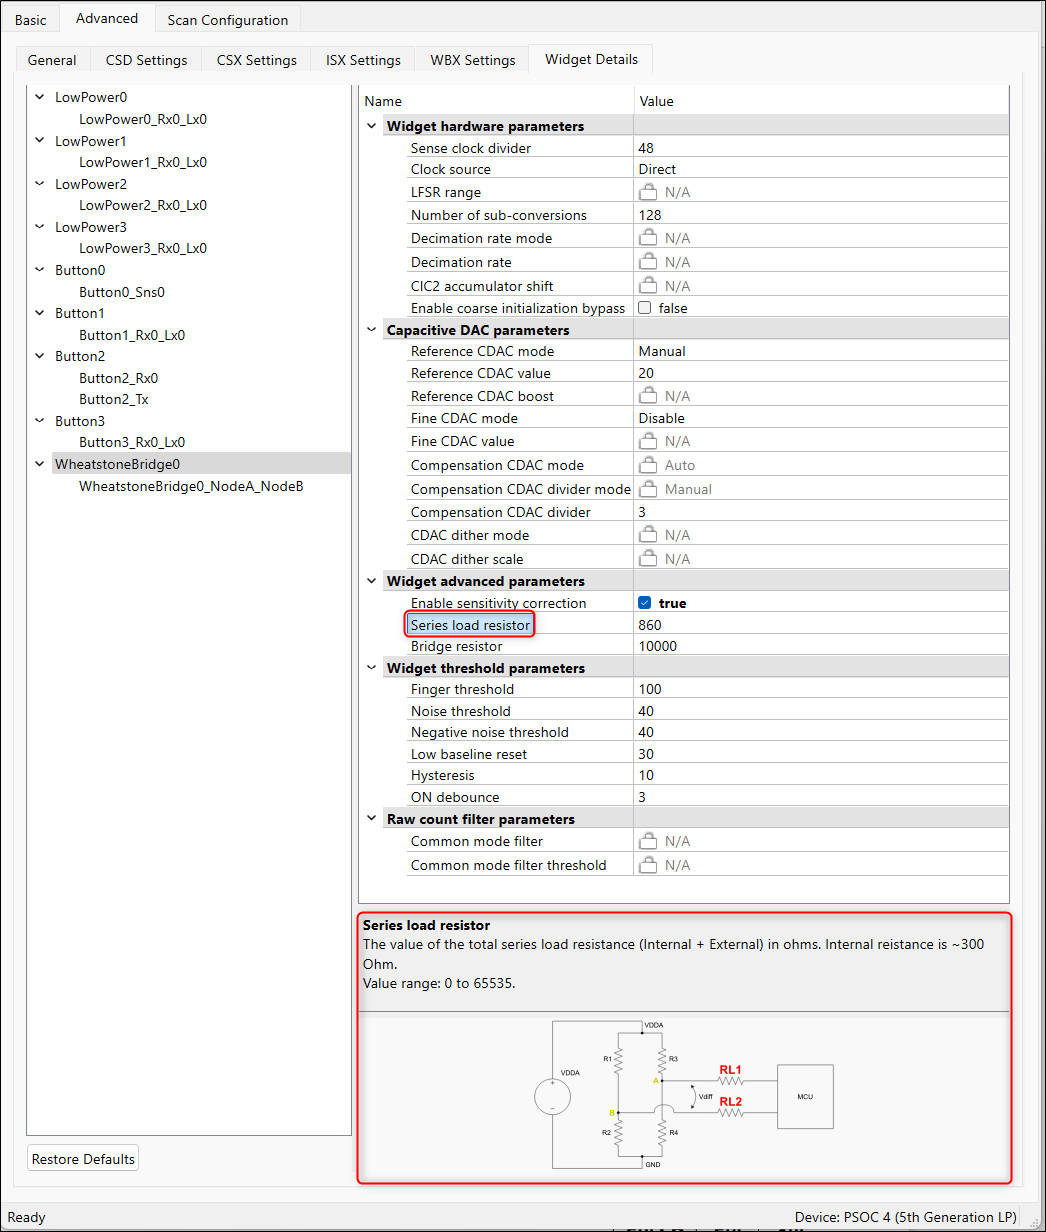
Task: Enable coarse initialization bypass checkbox
Action: [645, 308]
